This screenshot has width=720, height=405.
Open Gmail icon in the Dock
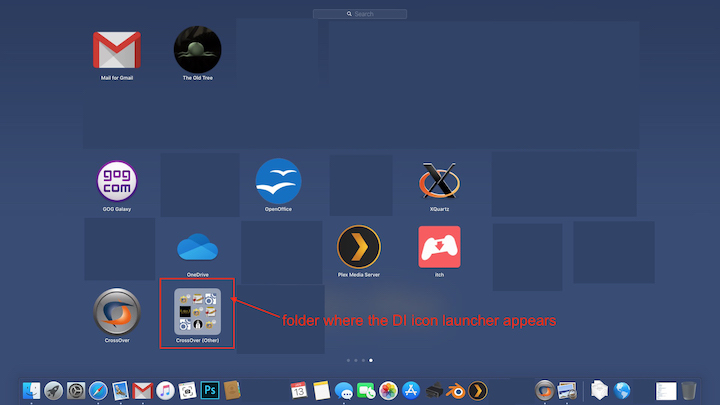point(143,391)
